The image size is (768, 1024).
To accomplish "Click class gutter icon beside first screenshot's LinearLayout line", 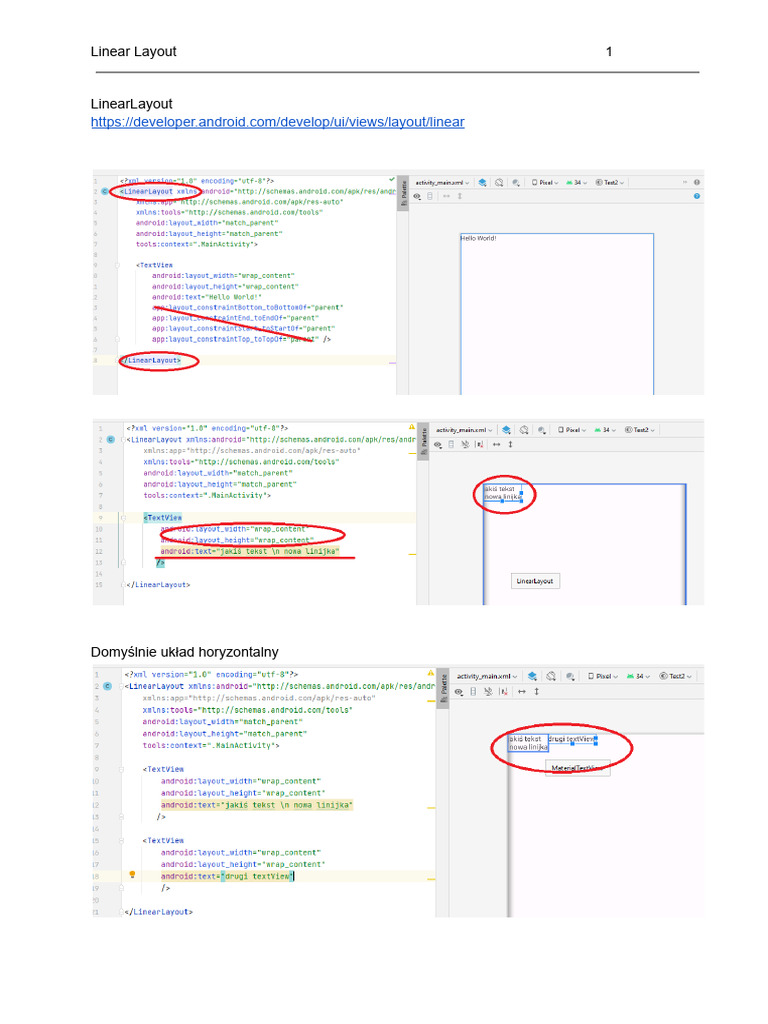I will [x=104, y=191].
